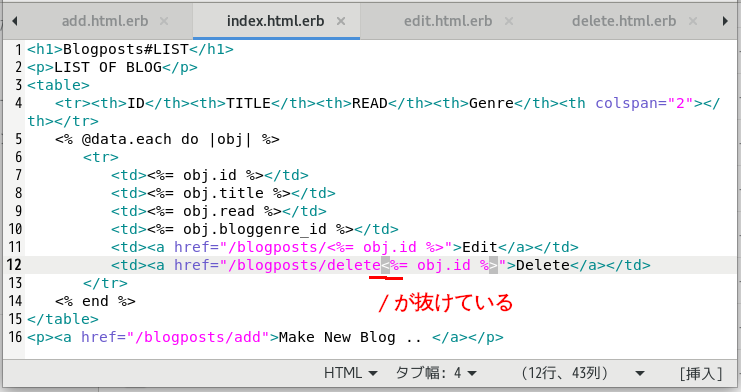Click the Delete link text on line 12
The image size is (741, 392).
pos(543,265)
